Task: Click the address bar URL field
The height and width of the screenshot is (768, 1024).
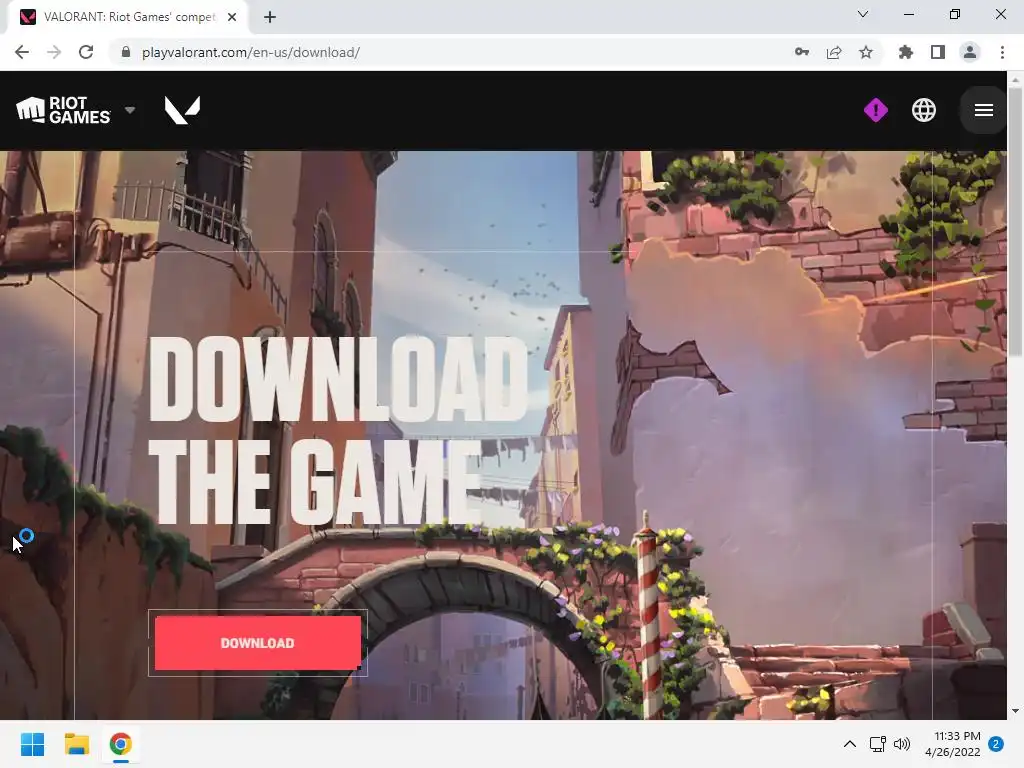Action: pyautogui.click(x=451, y=52)
